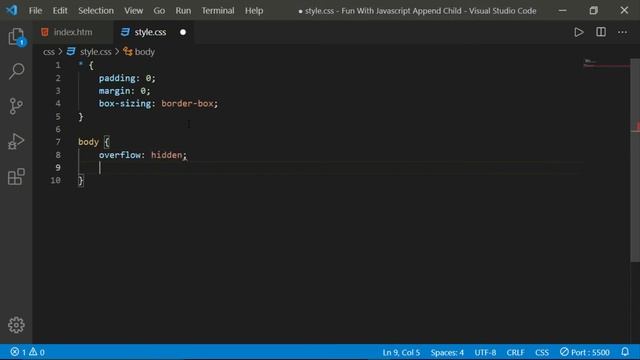Click the closing brace on line 10
Image resolution: width=640 pixels, height=360 pixels.
(x=81, y=180)
